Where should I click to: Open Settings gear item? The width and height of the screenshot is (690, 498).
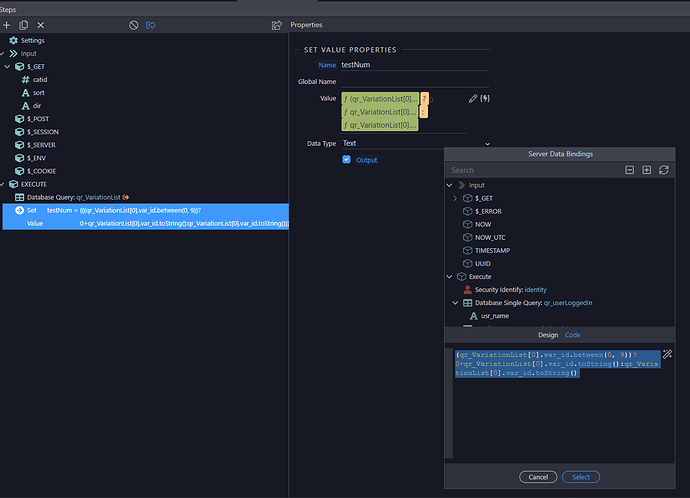click(27, 40)
